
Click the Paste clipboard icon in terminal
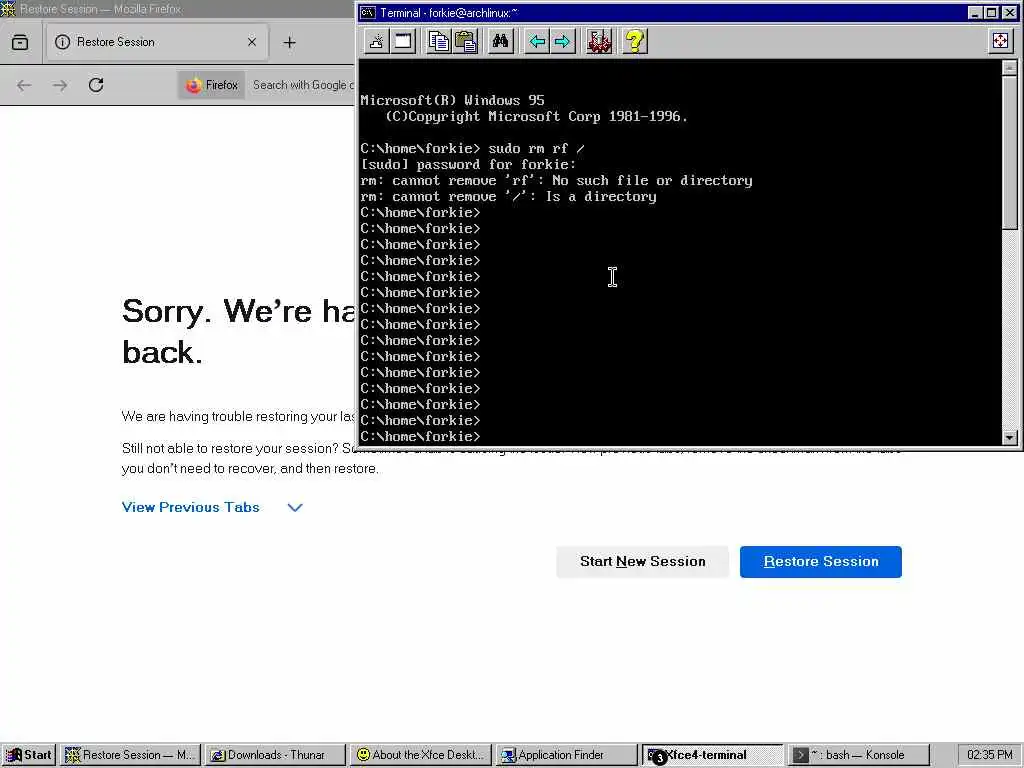466,42
